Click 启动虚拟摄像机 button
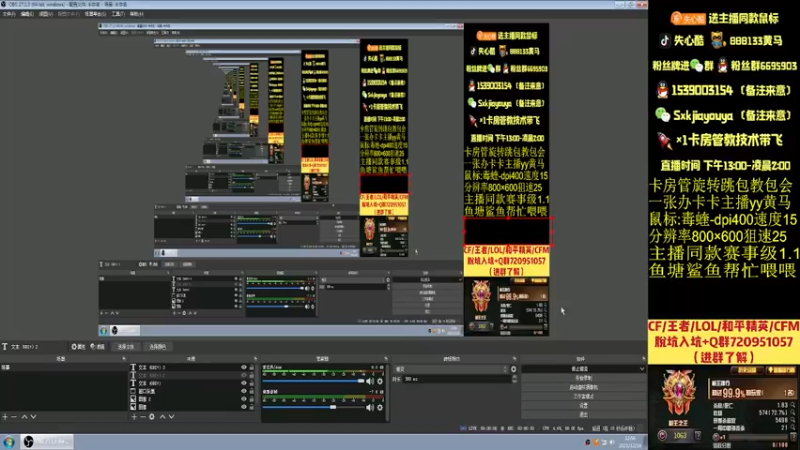Viewport: 800px width, 450px height. [x=583, y=387]
